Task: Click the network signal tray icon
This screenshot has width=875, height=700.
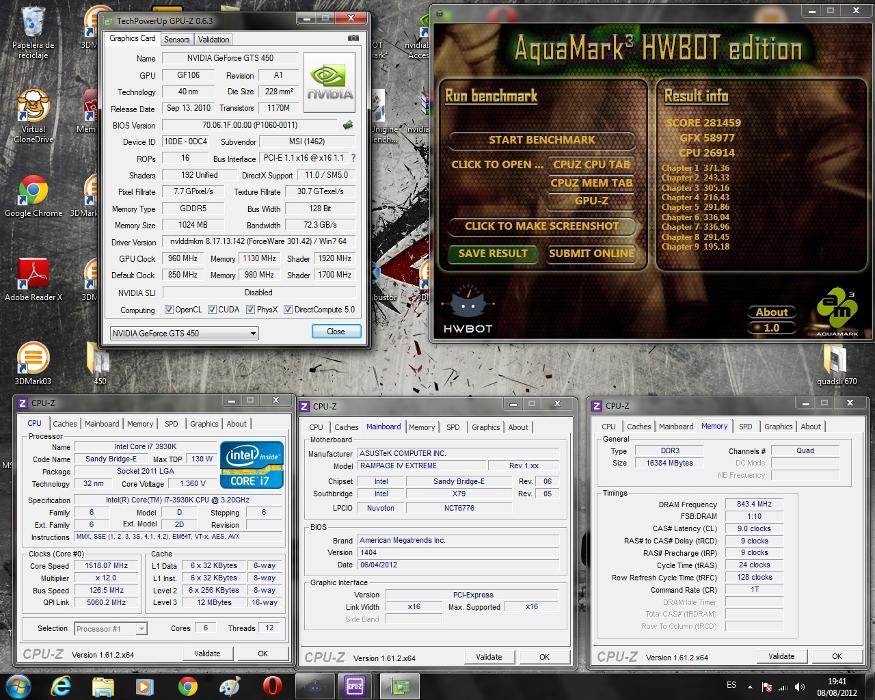Action: tap(783, 687)
